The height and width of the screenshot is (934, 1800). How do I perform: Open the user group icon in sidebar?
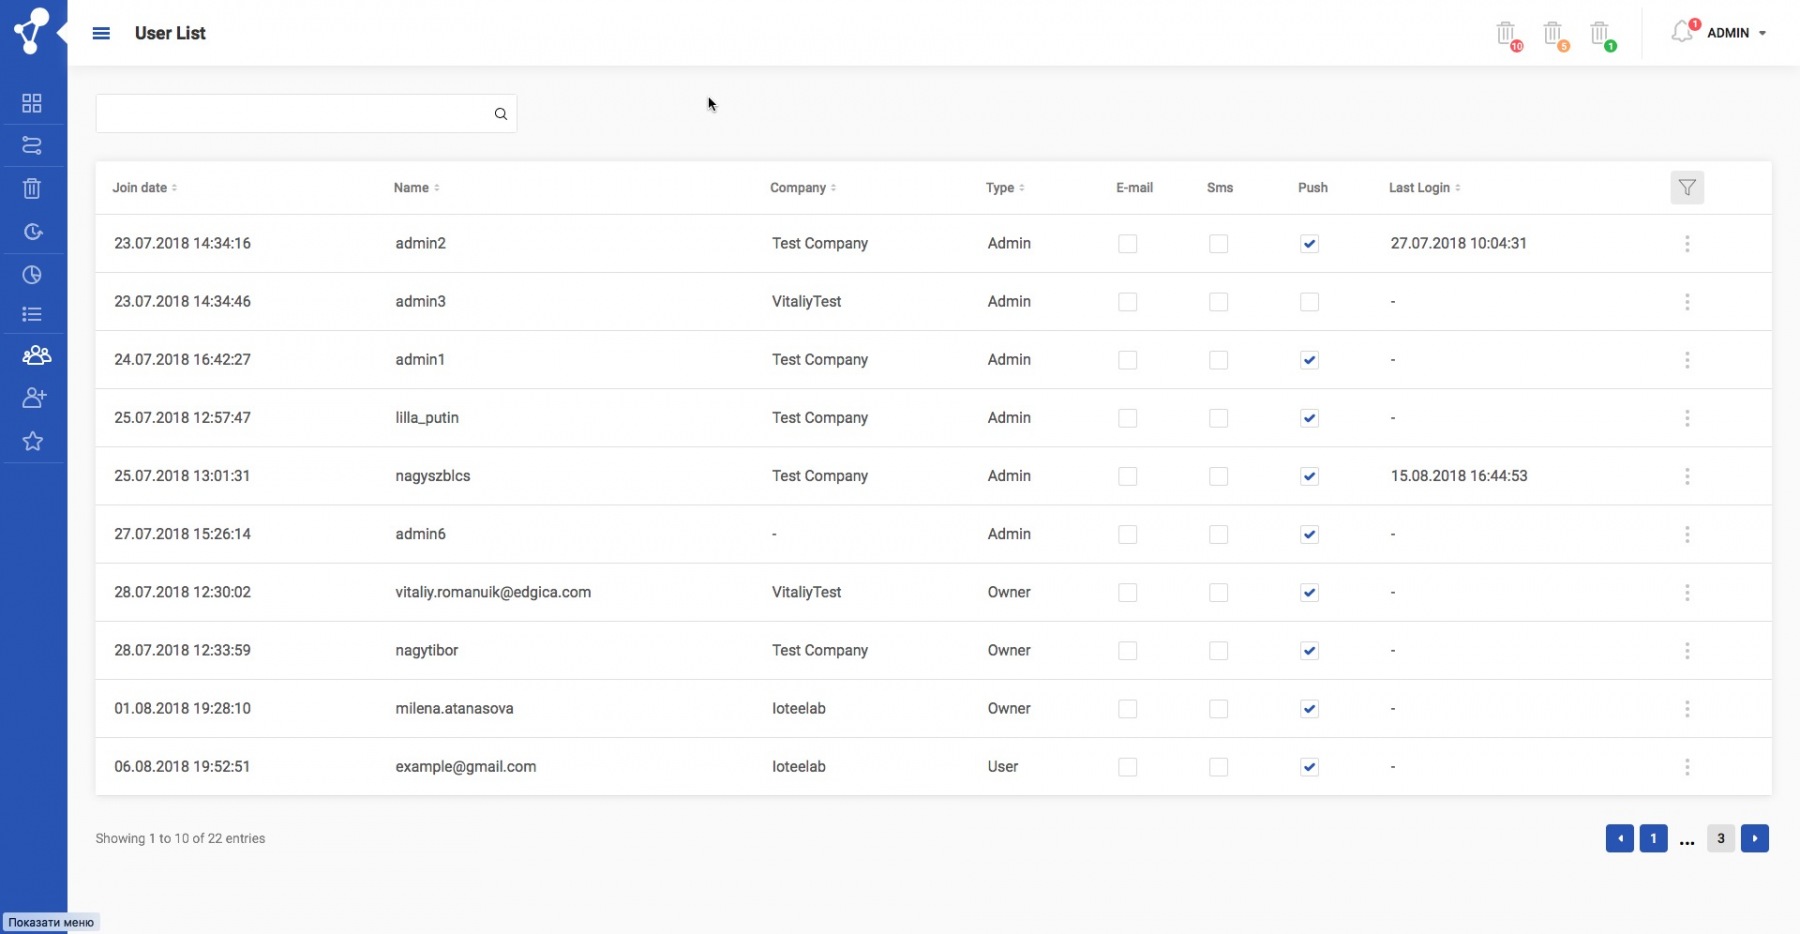click(x=36, y=355)
